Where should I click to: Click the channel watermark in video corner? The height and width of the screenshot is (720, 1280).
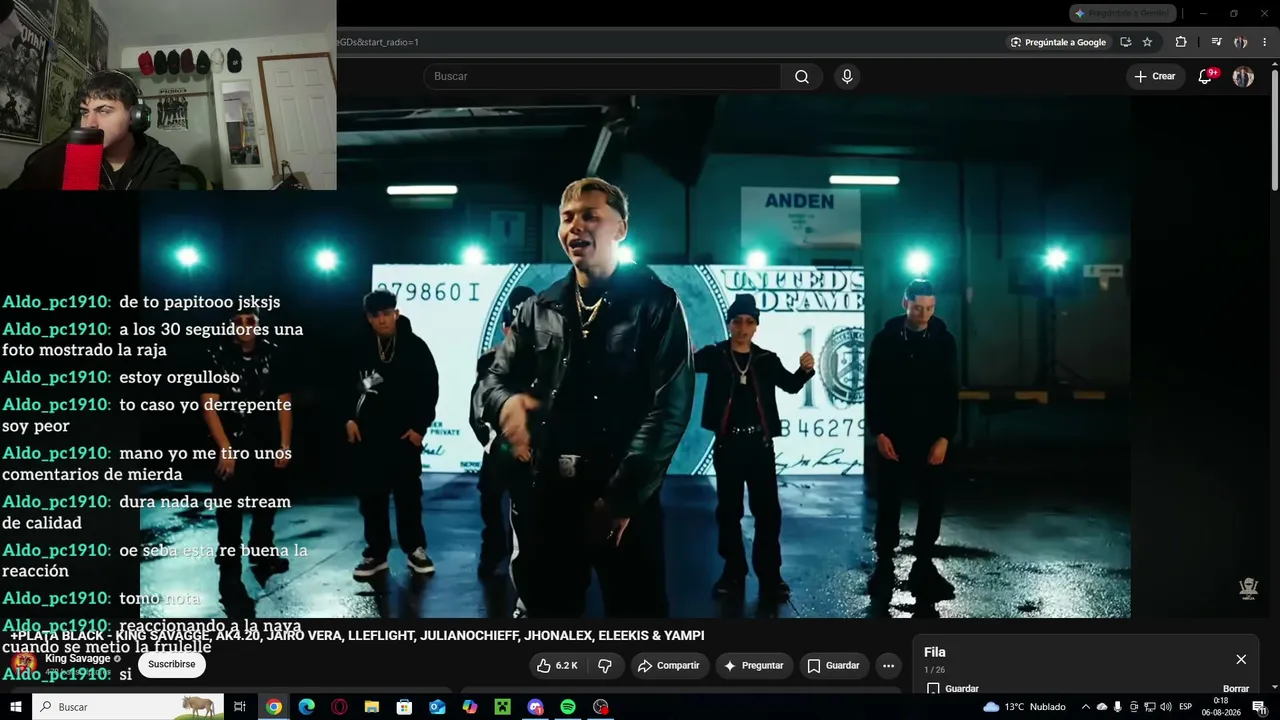click(1248, 589)
